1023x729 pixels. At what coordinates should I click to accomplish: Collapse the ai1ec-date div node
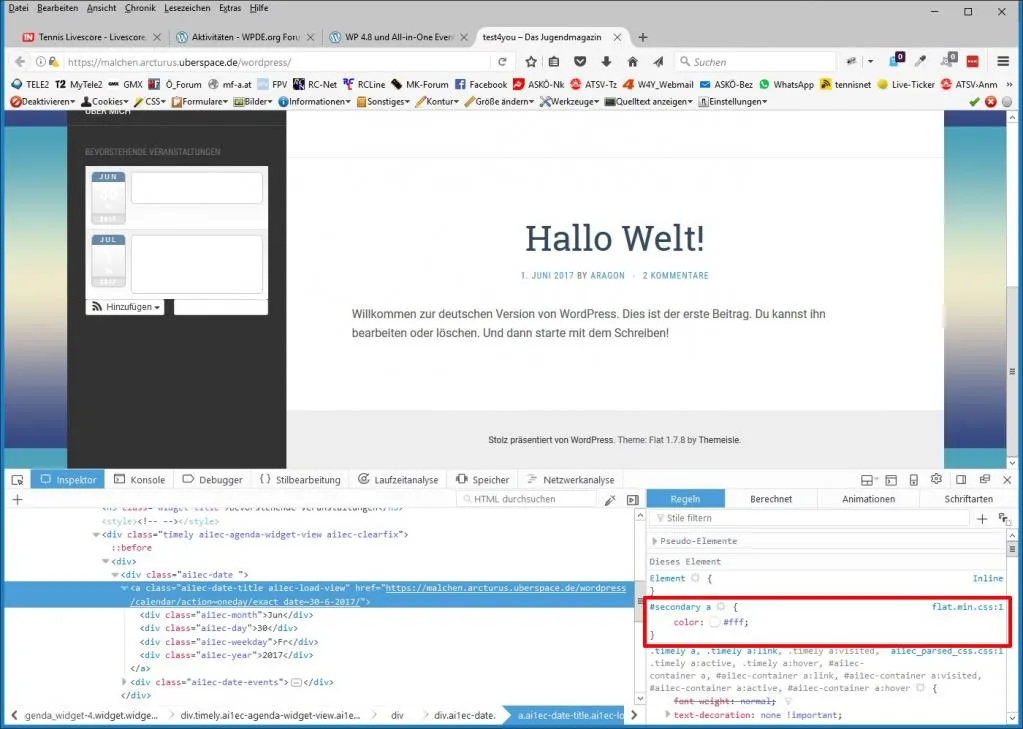tap(115, 575)
